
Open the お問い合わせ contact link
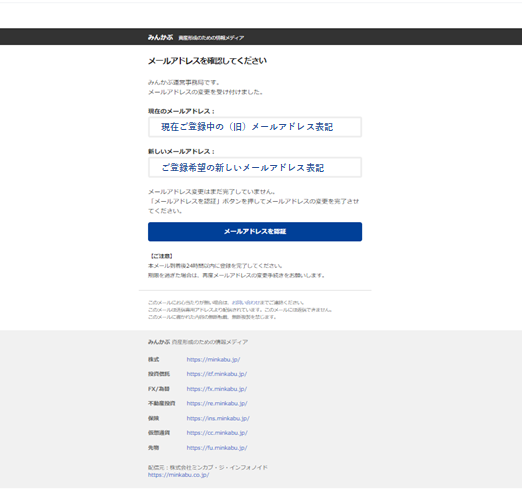245,303
